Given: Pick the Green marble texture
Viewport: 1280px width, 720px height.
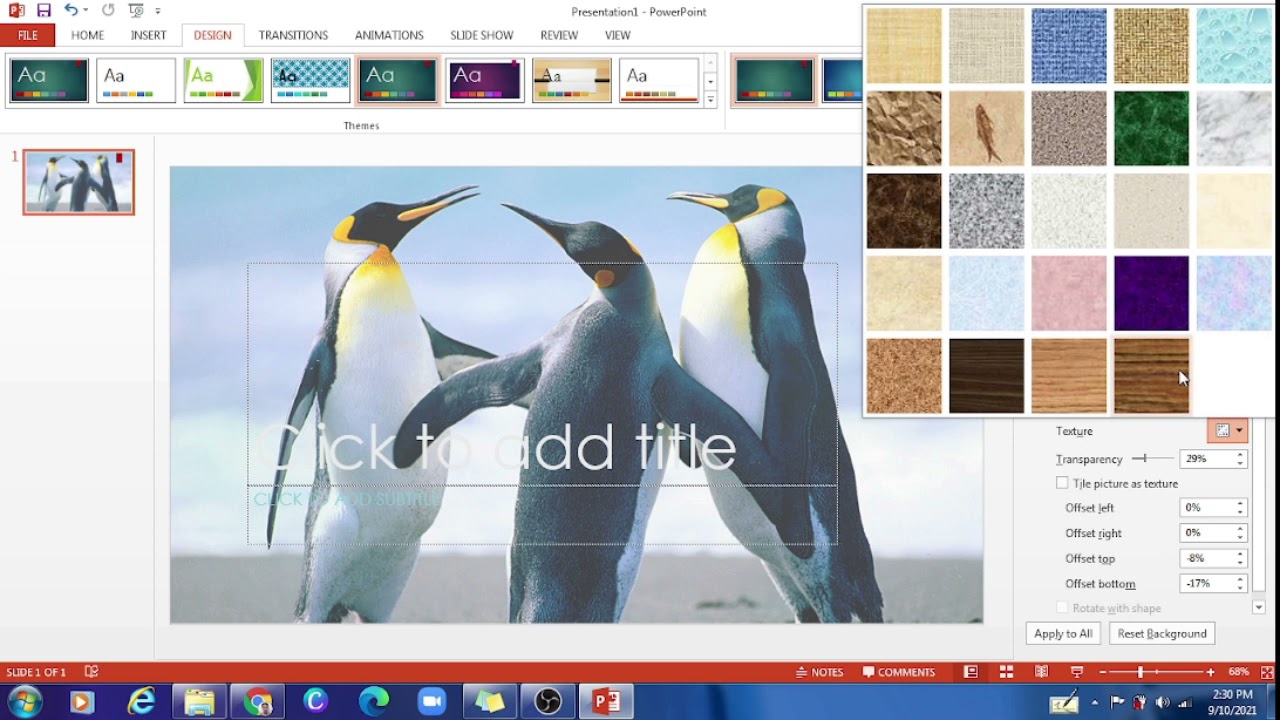Looking at the screenshot, I should (x=1151, y=128).
